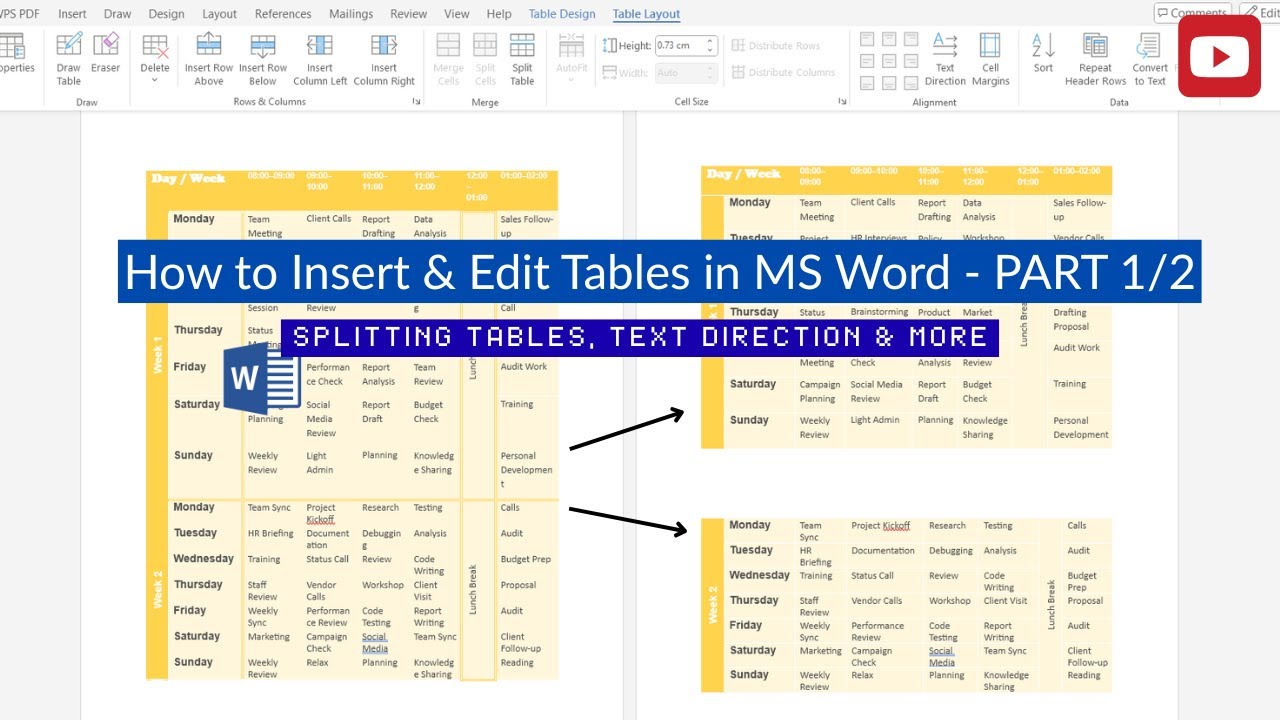Open the Design tab
This screenshot has height=720, width=1280.
166,14
